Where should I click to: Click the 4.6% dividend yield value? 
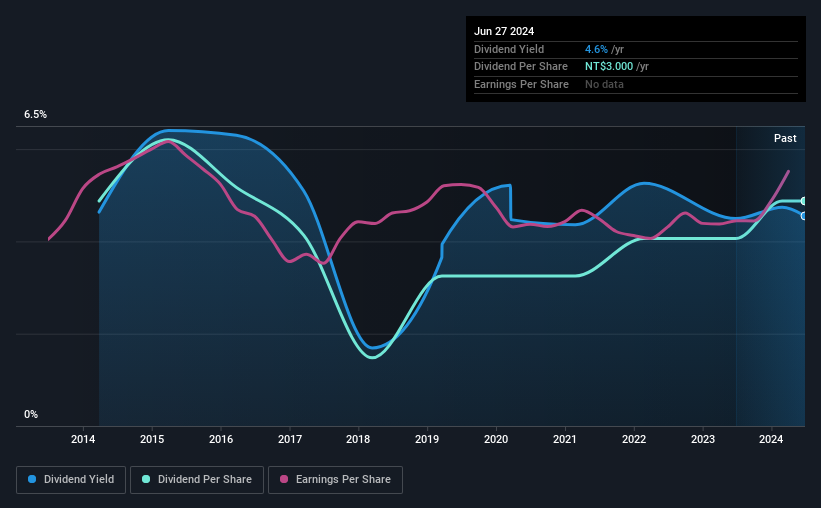596,49
